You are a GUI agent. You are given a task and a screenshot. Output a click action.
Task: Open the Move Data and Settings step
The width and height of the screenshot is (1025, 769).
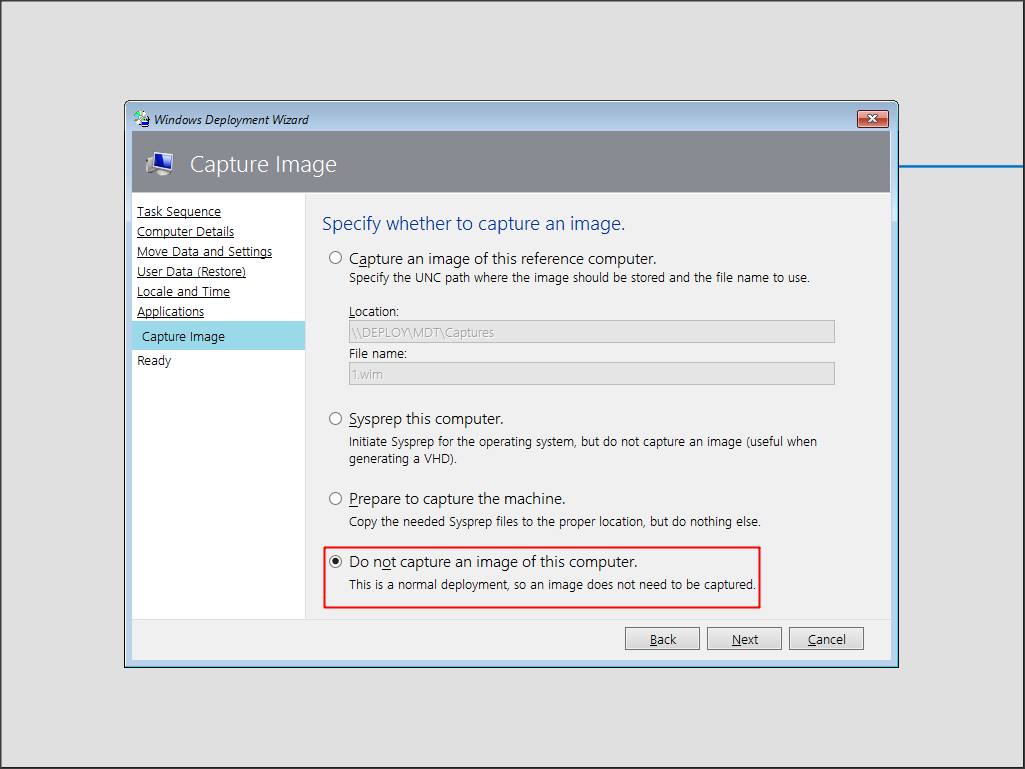204,252
